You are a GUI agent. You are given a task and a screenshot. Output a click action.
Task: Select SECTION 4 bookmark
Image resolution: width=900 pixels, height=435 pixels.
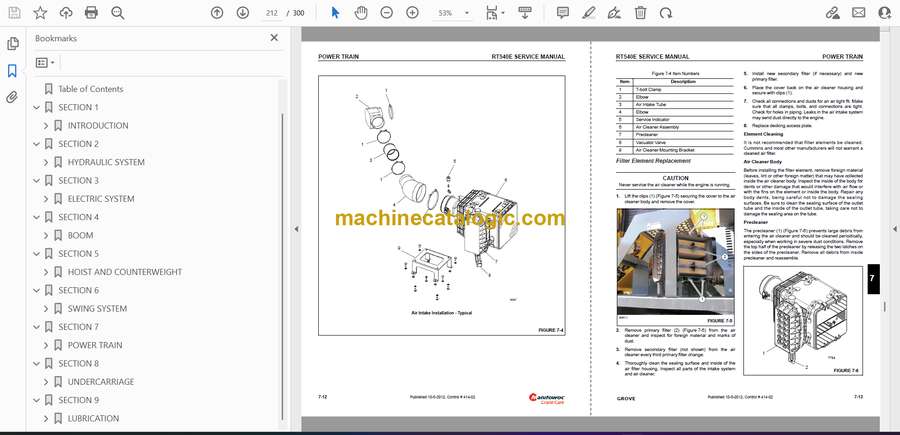point(79,217)
